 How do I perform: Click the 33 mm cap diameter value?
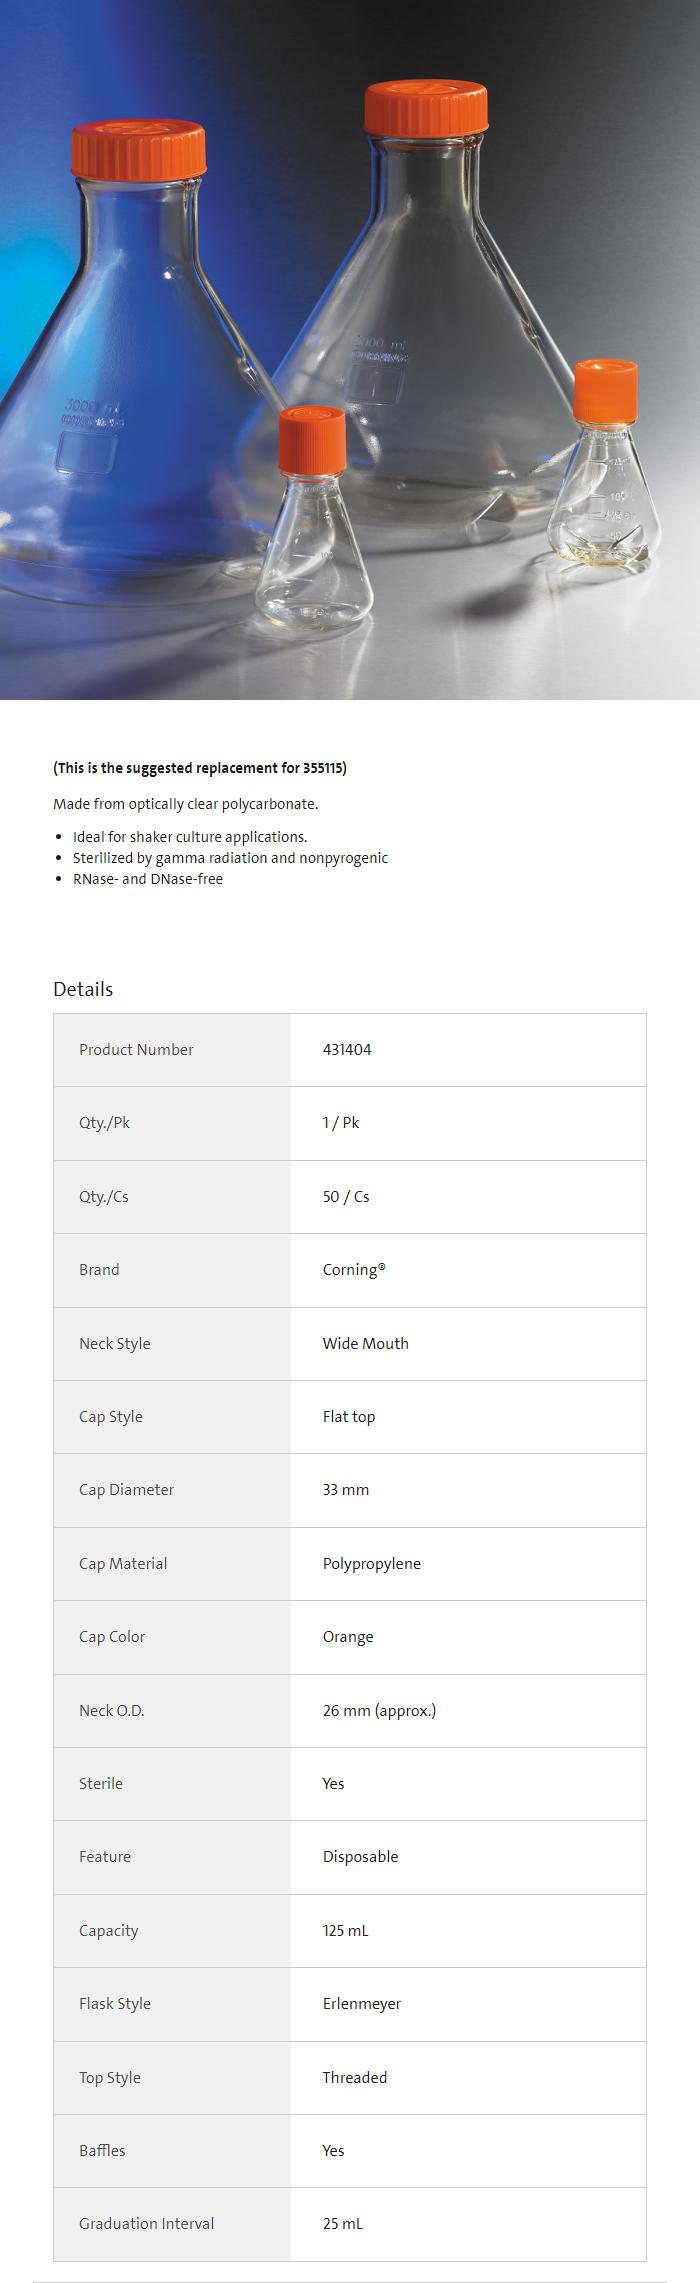[x=346, y=1489]
